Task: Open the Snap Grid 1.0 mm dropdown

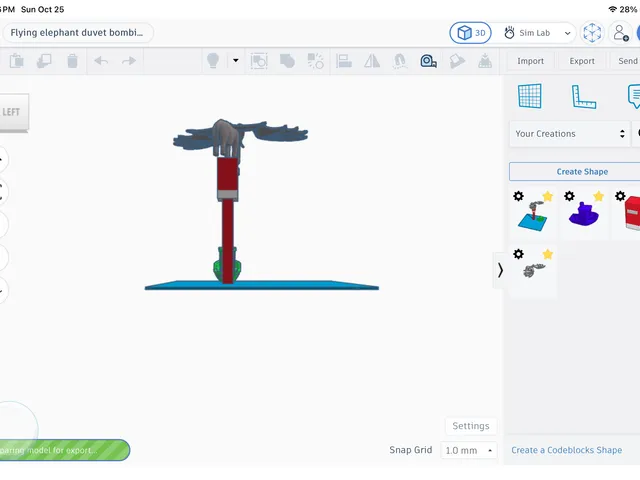Action: 469,450
